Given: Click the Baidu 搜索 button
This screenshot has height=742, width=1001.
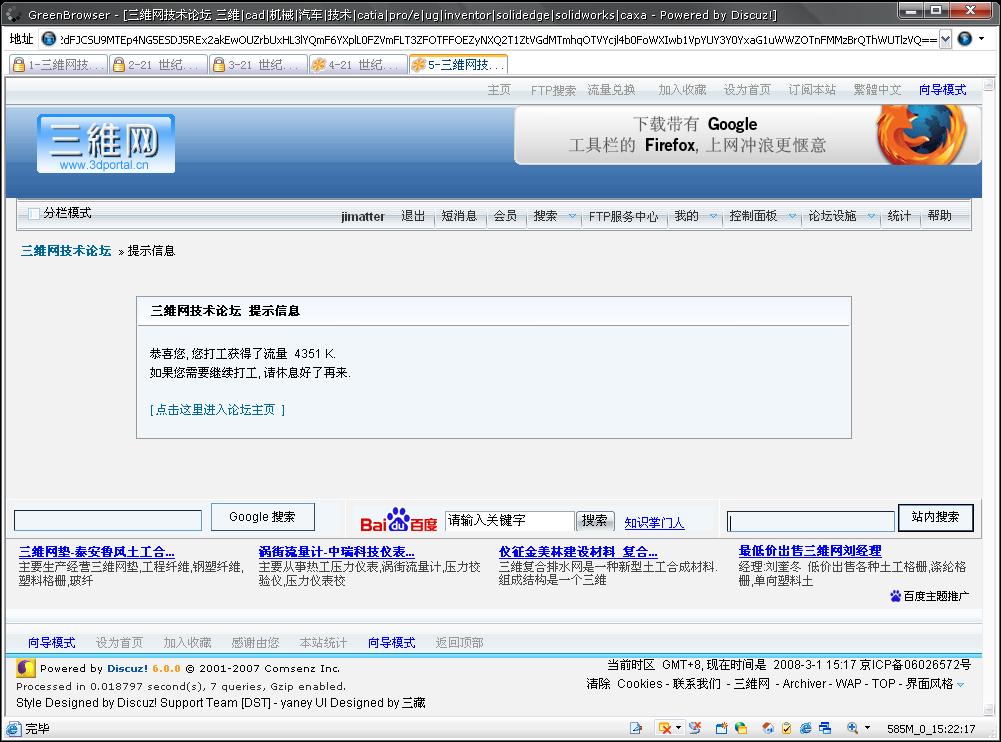Looking at the screenshot, I should pyautogui.click(x=594, y=520).
